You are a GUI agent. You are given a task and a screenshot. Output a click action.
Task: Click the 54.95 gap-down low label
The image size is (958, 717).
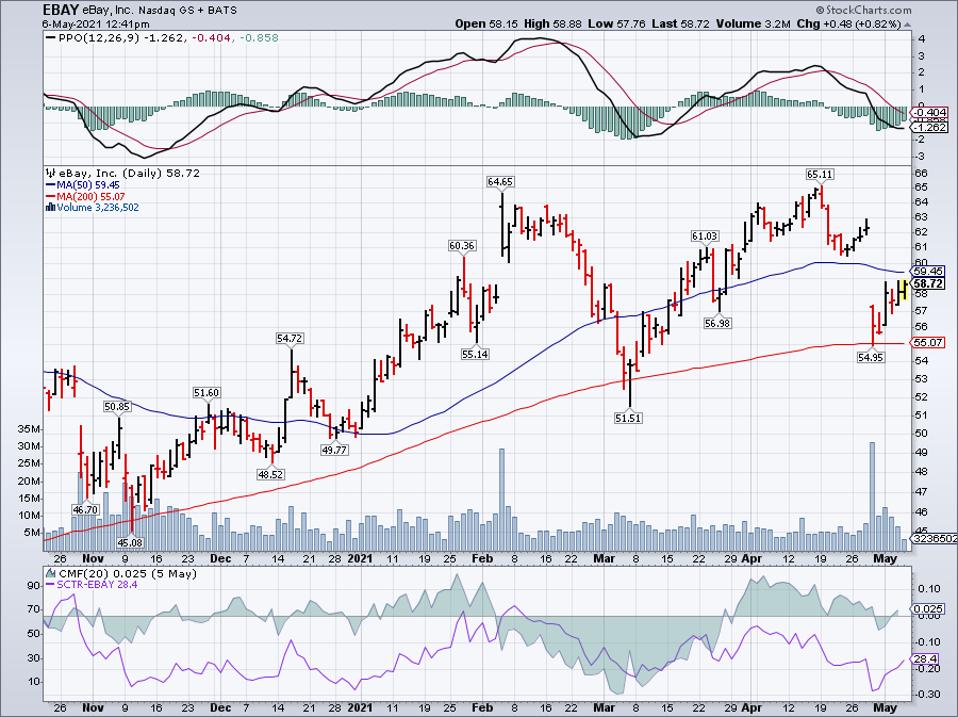pyautogui.click(x=871, y=357)
